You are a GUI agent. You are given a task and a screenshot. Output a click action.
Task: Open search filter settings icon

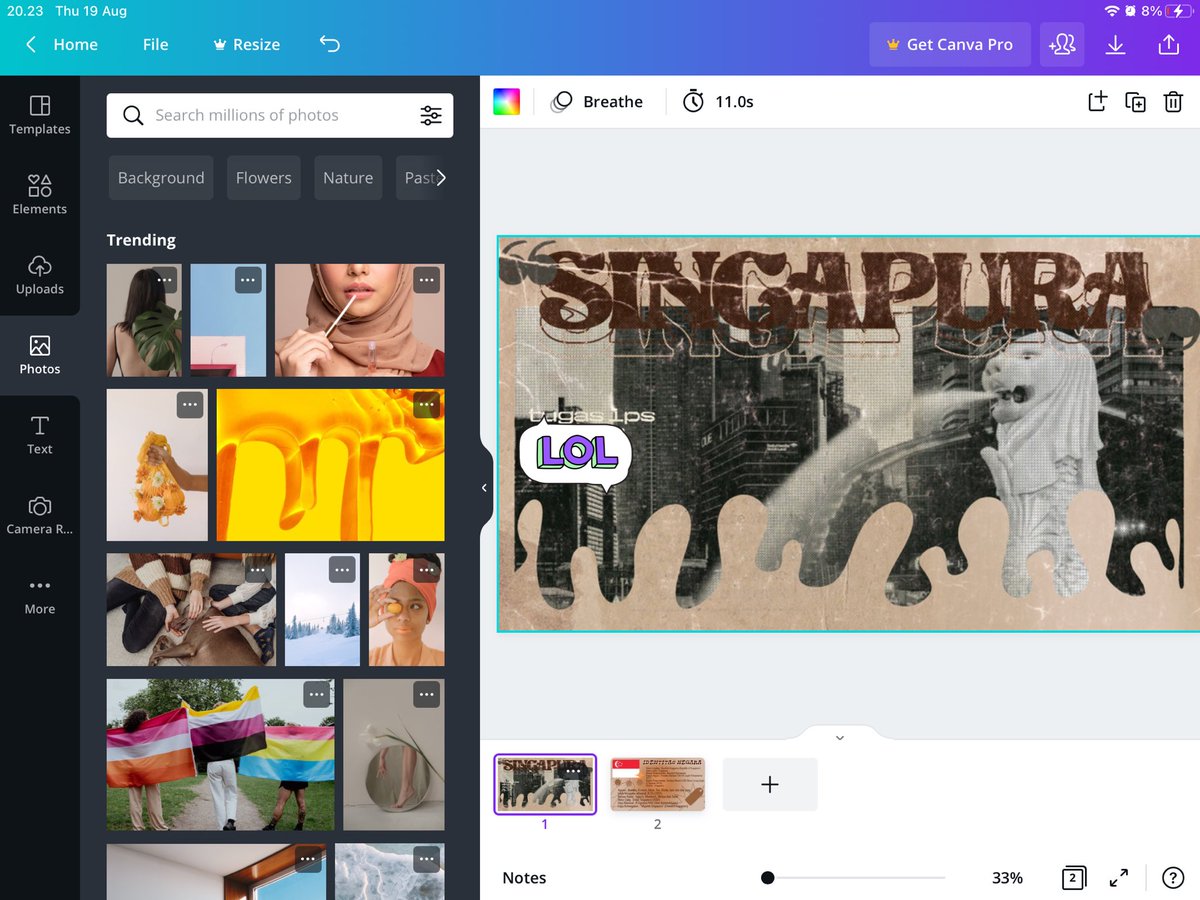tap(431, 115)
